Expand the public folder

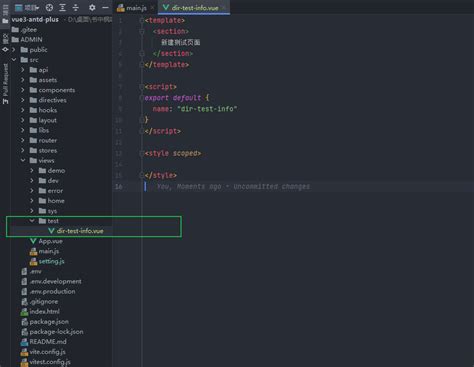[14, 50]
